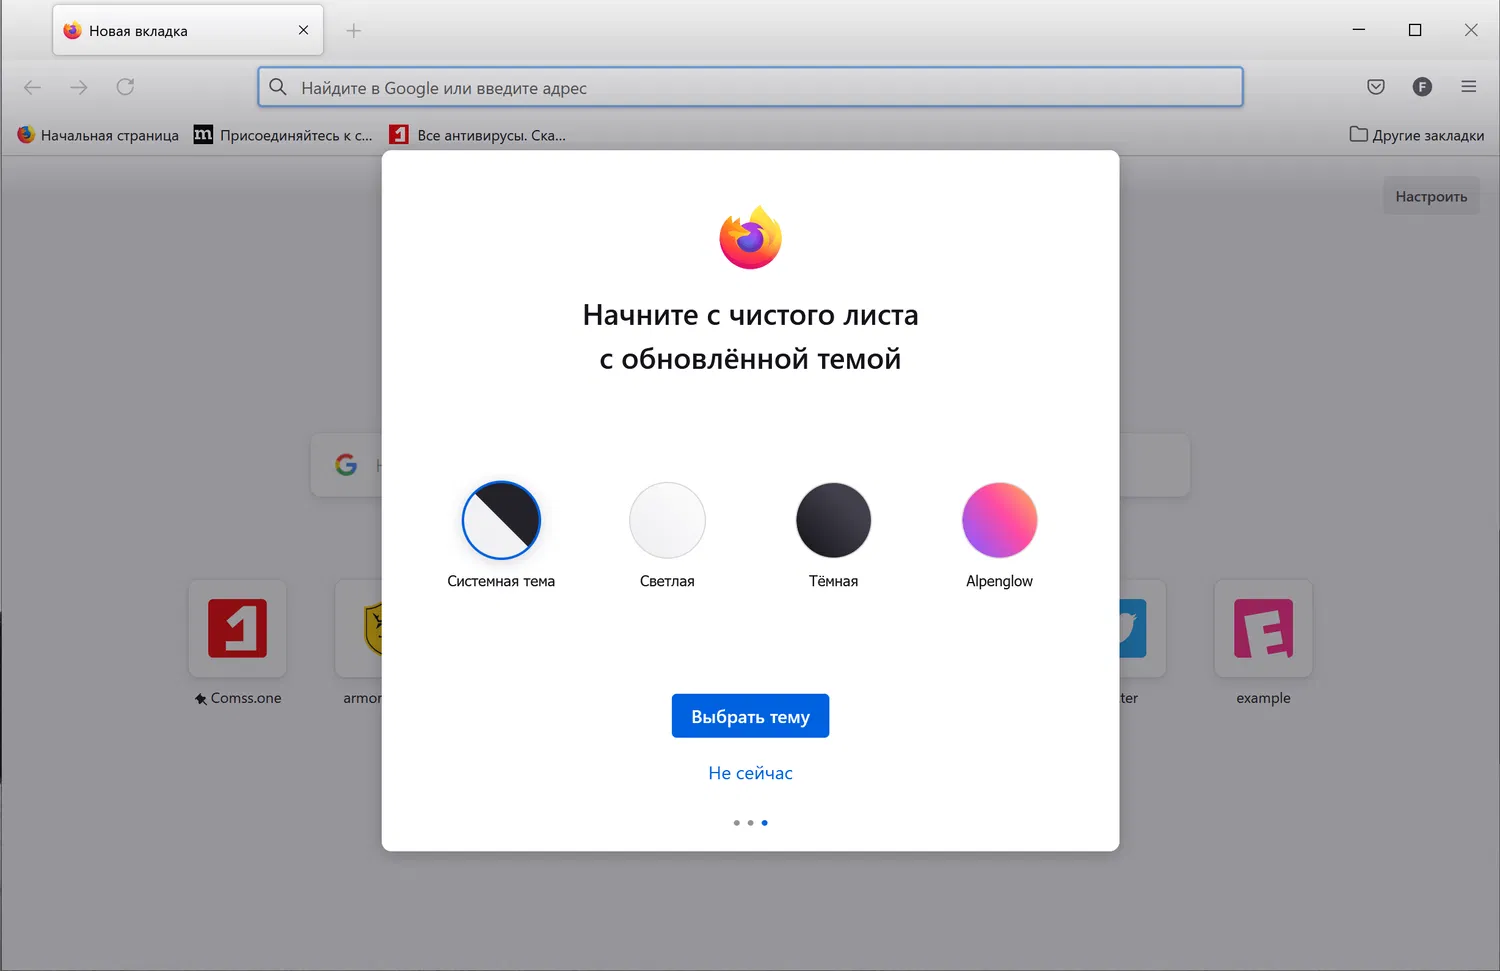
Task: Choose the Light (Светлая) theme circle
Action: coord(667,520)
